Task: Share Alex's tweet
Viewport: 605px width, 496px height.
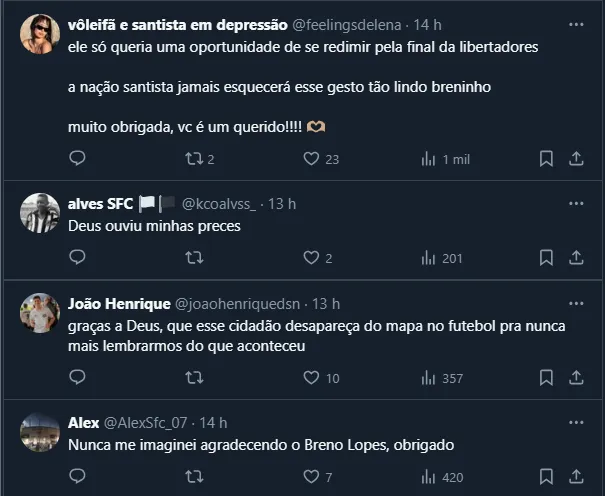Action: 577,477
